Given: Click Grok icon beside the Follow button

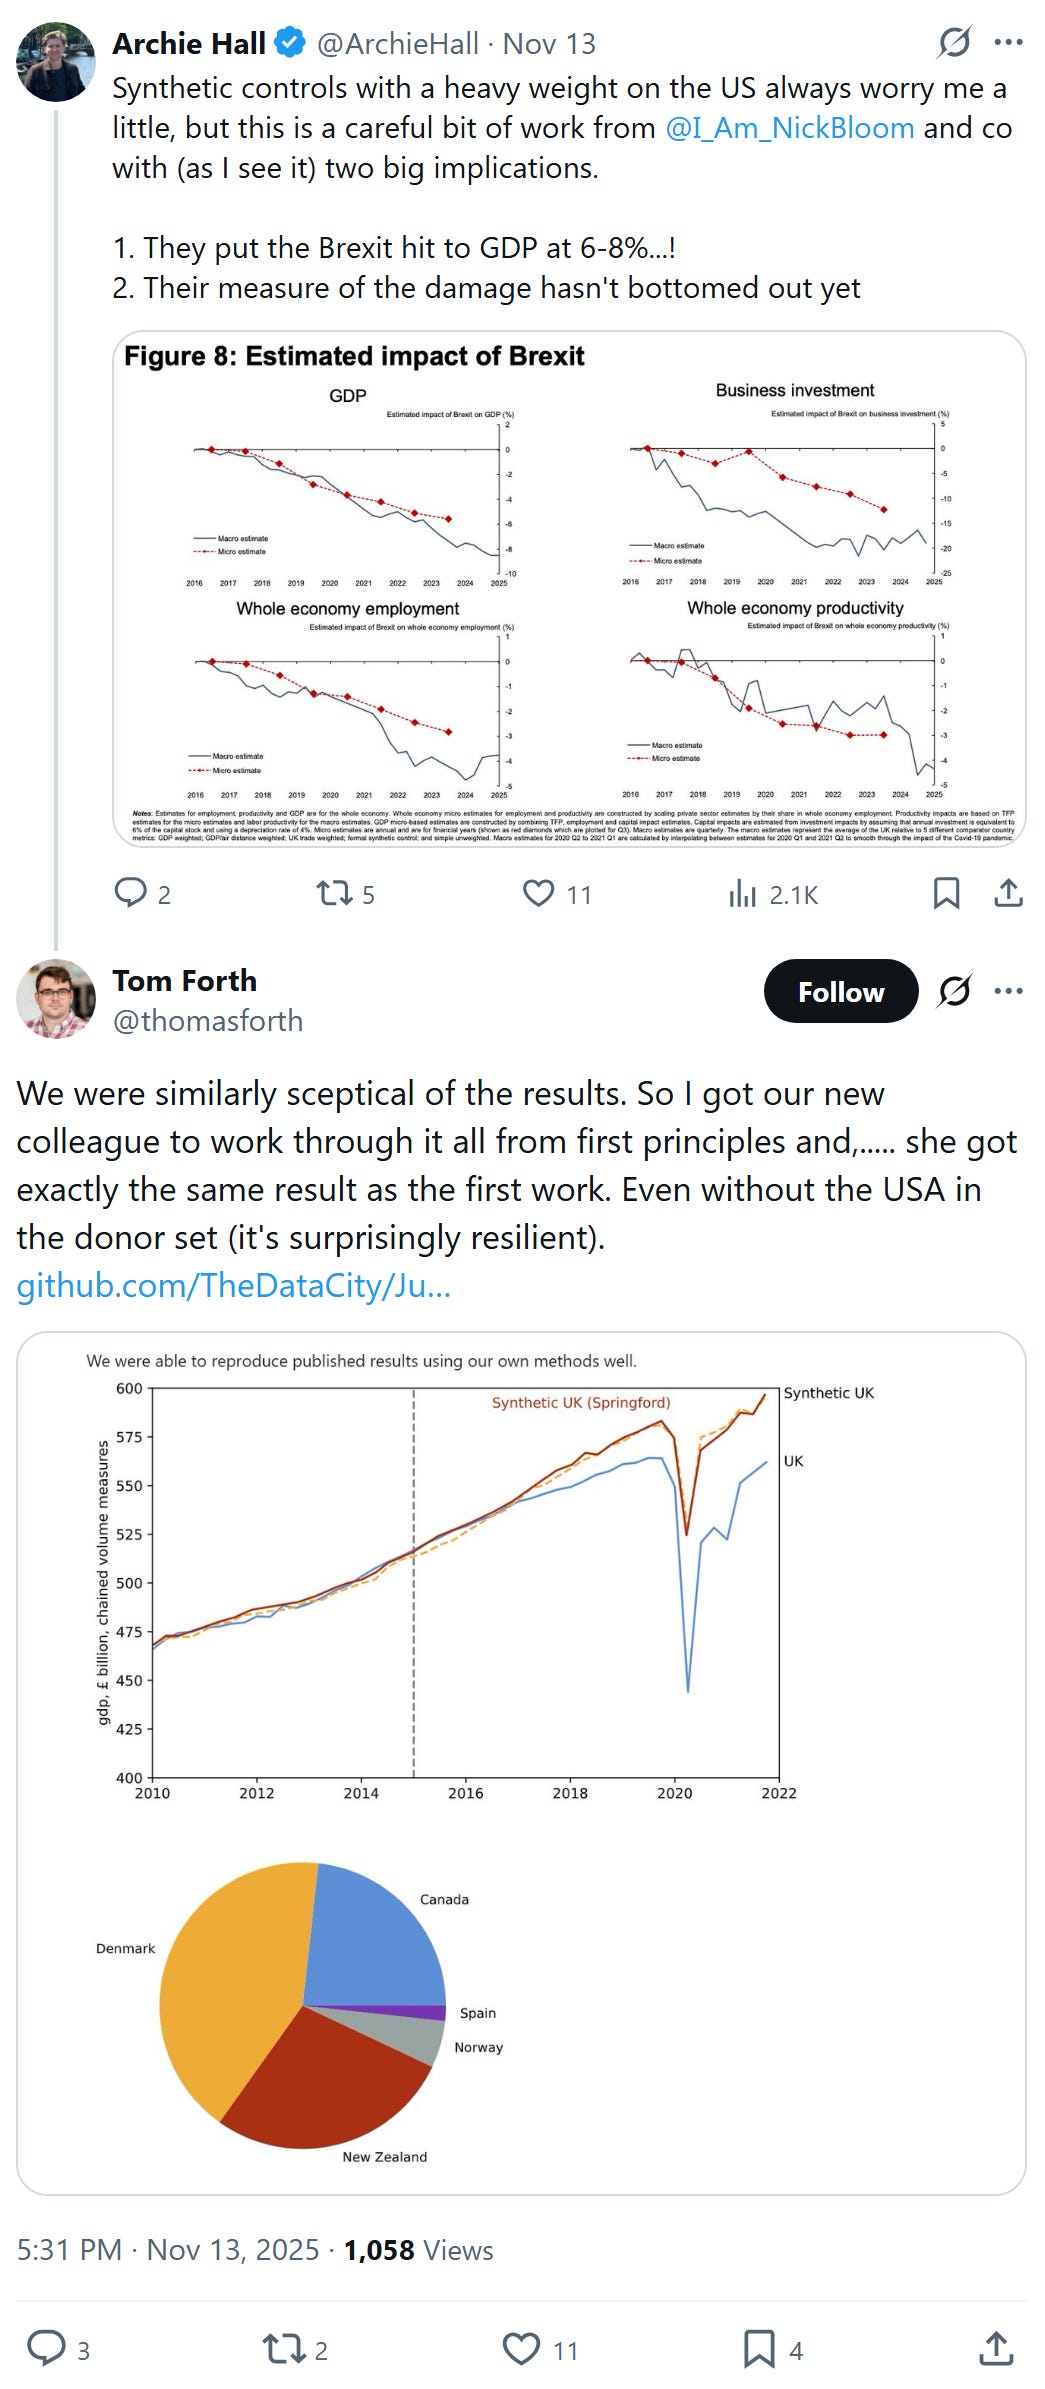Looking at the screenshot, I should pyautogui.click(x=954, y=991).
